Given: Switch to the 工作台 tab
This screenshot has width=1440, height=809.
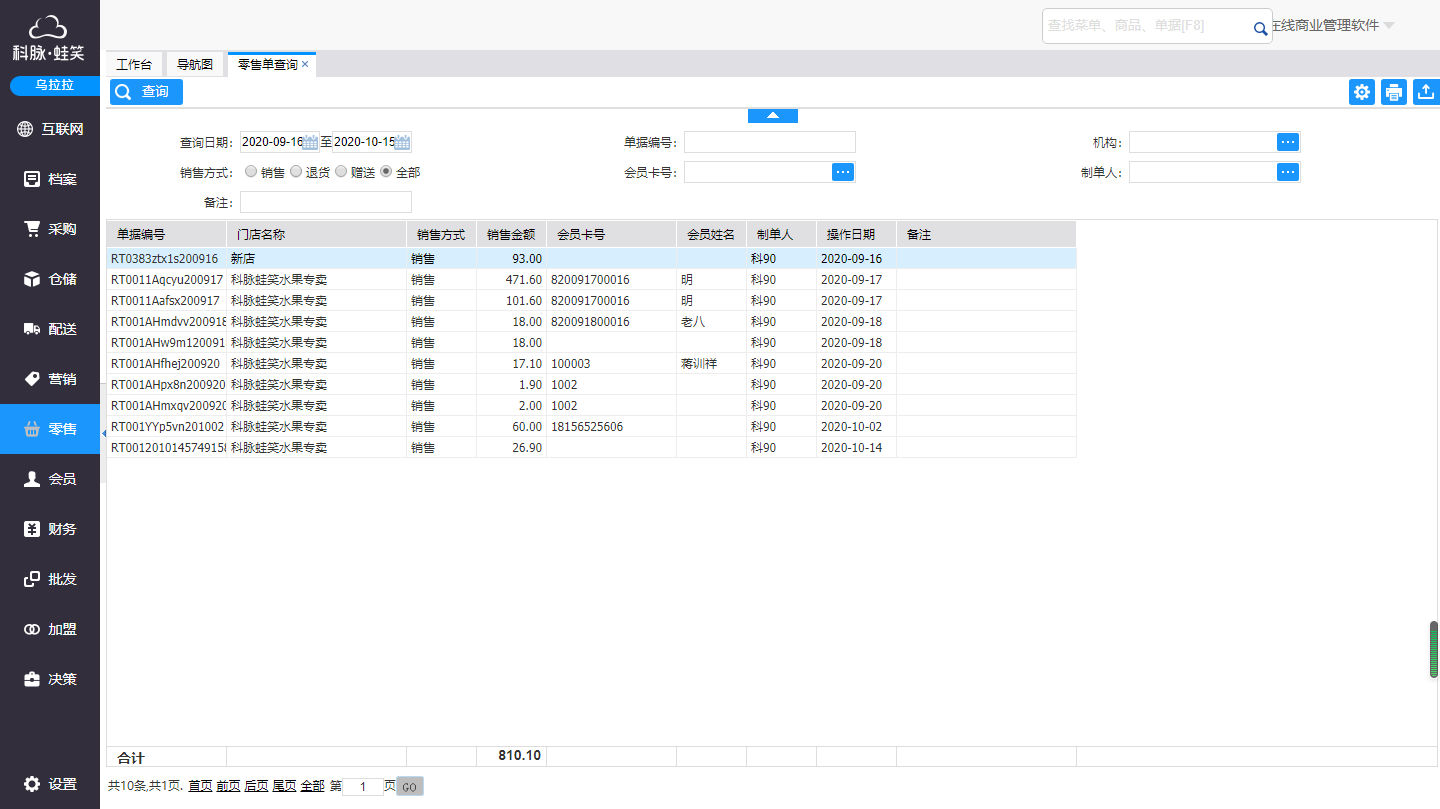Looking at the screenshot, I should (134, 64).
